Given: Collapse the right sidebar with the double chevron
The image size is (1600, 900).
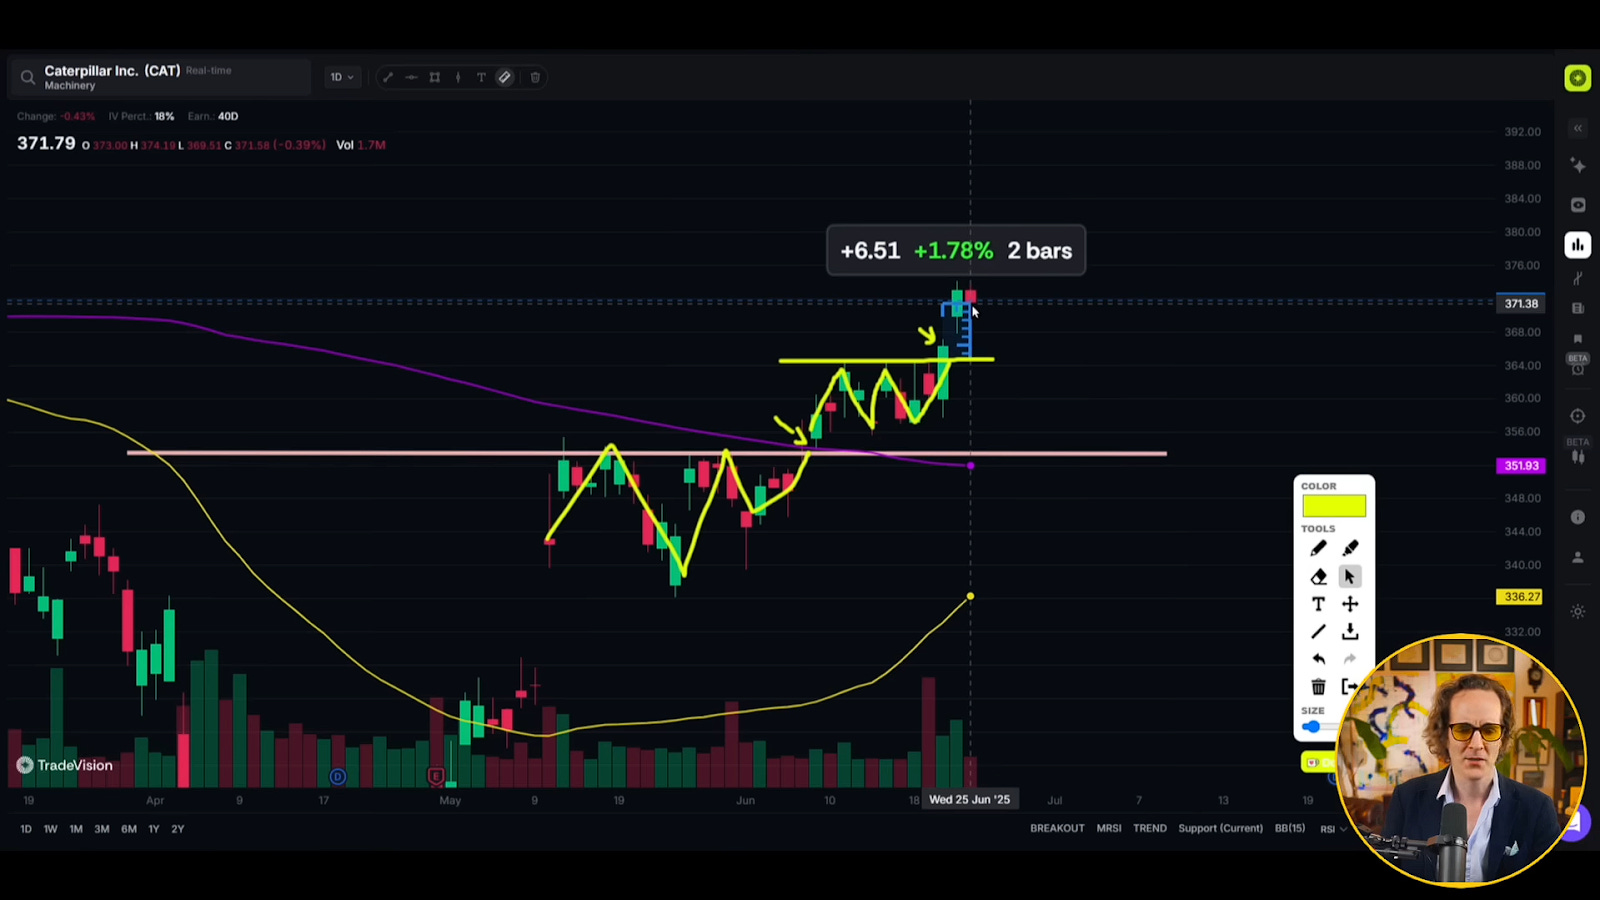Looking at the screenshot, I should 1578,128.
